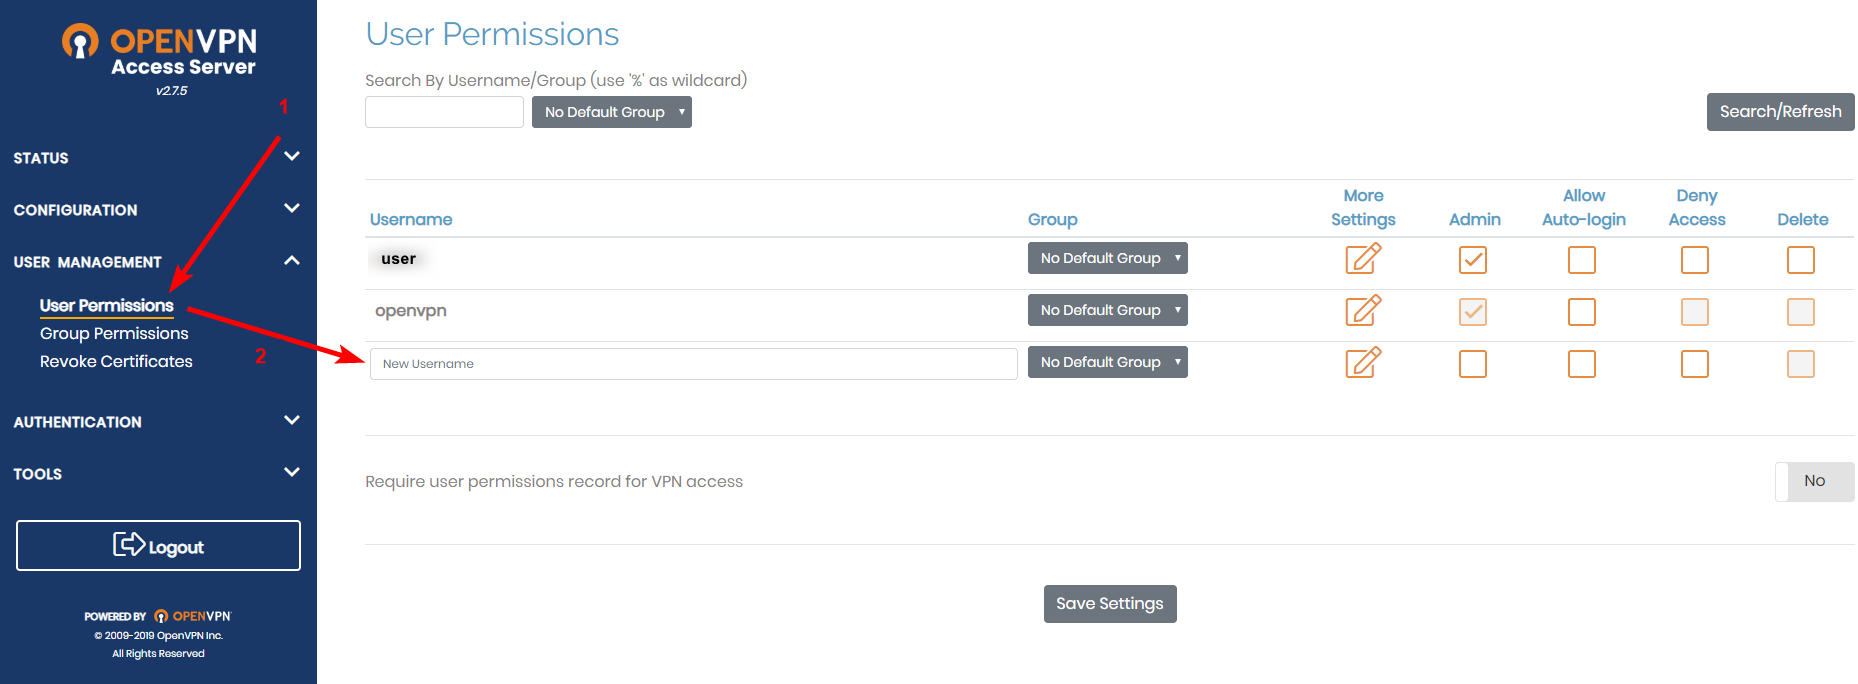This screenshot has width=1858, height=684.
Task: Click the More Settings column header
Action: pos(1363,208)
